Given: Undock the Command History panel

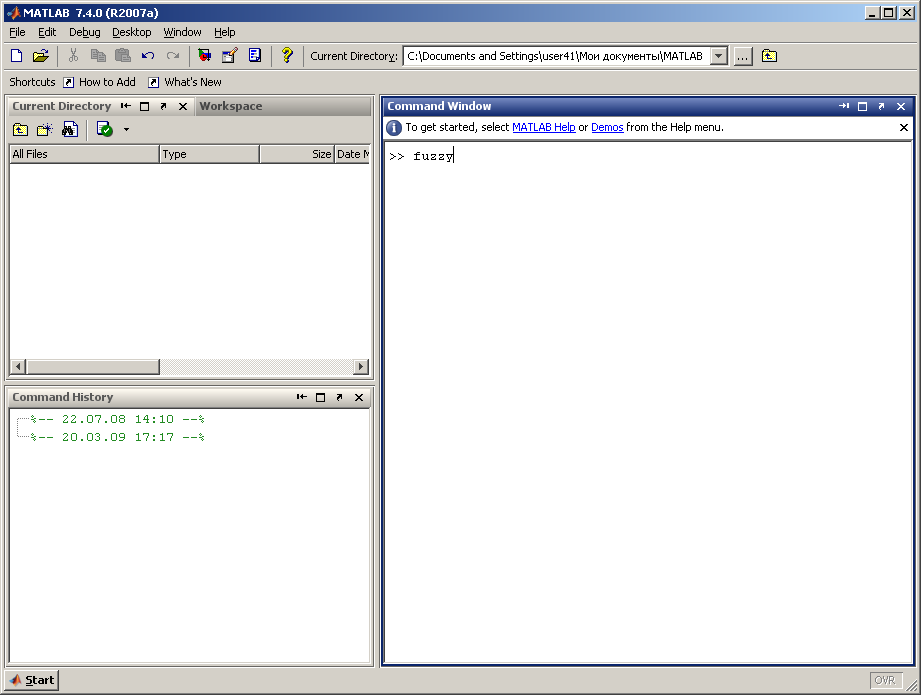Looking at the screenshot, I should click(x=340, y=398).
